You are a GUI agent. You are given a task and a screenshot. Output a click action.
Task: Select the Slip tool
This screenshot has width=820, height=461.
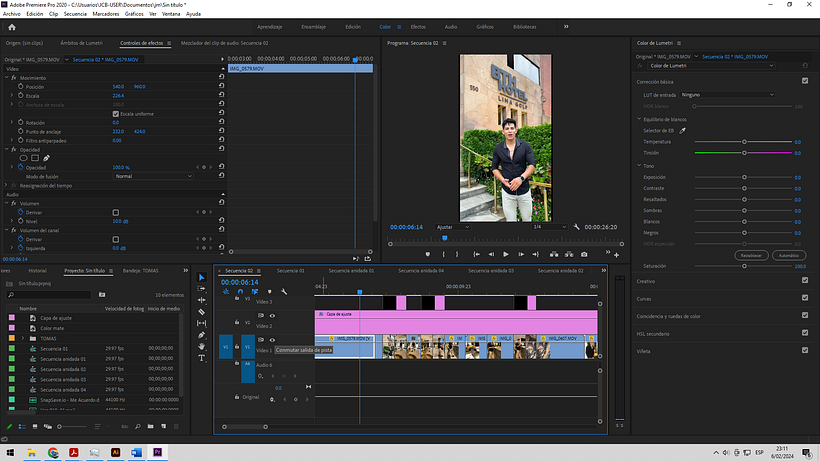click(x=201, y=323)
